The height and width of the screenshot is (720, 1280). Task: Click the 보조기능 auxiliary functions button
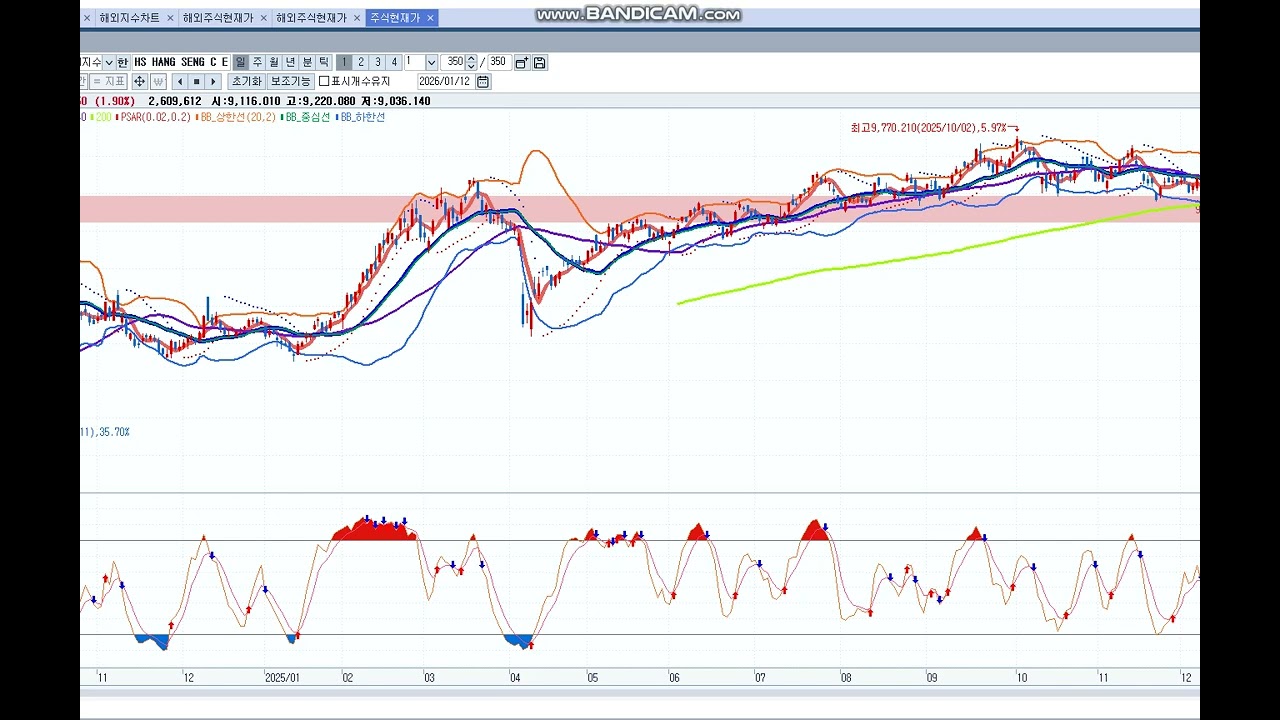pyautogui.click(x=291, y=82)
